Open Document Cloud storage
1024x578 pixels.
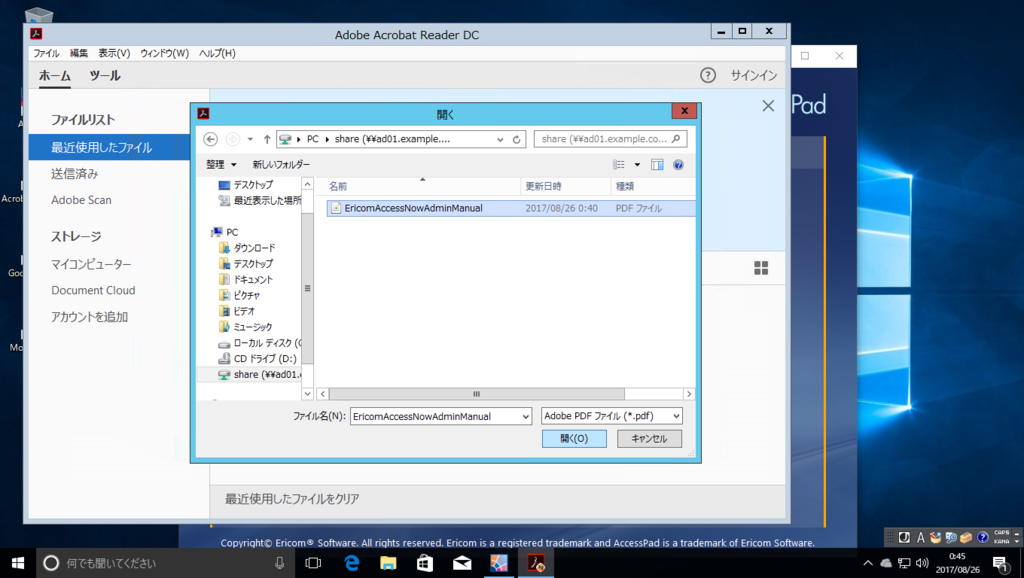pos(93,290)
